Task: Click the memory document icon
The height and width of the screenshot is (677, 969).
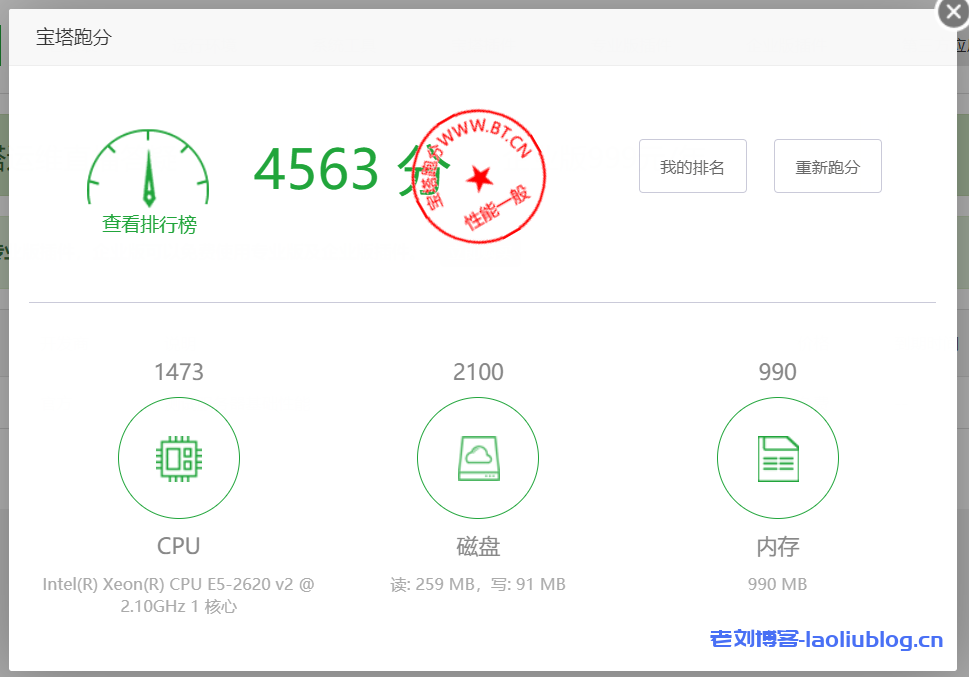Action: pos(777,459)
